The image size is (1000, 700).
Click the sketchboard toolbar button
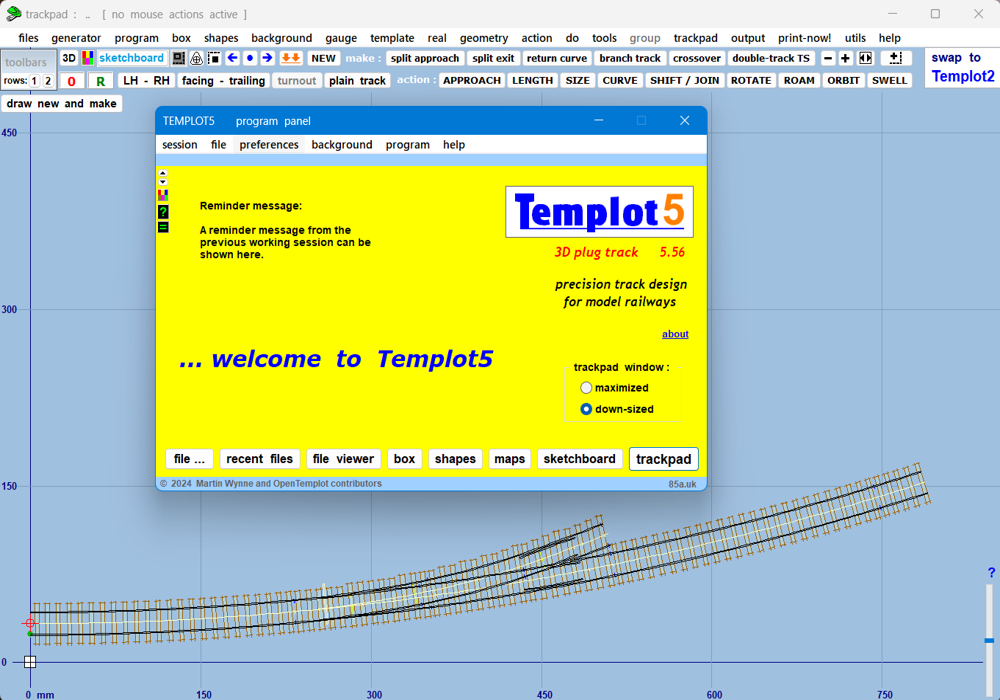131,58
